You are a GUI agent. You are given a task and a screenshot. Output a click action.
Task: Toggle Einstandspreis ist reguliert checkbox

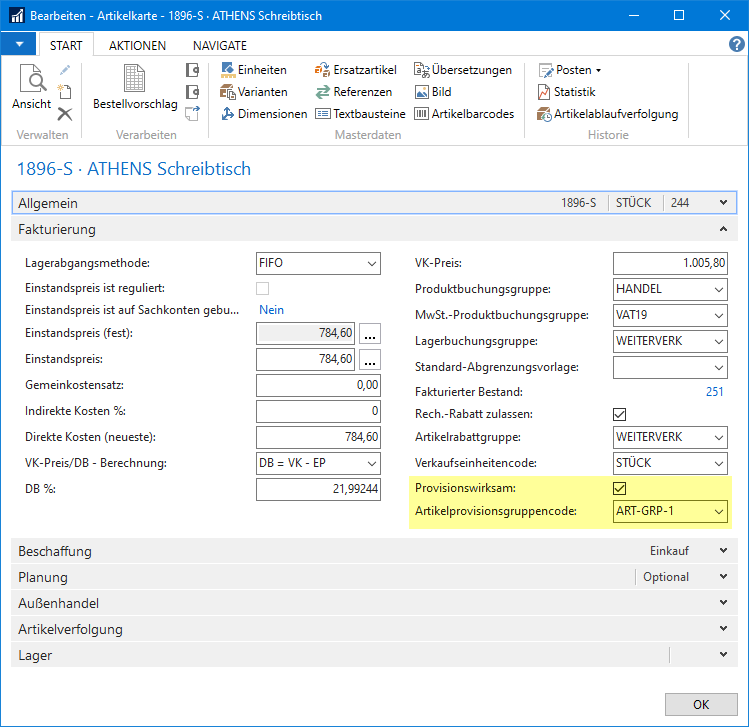263,289
